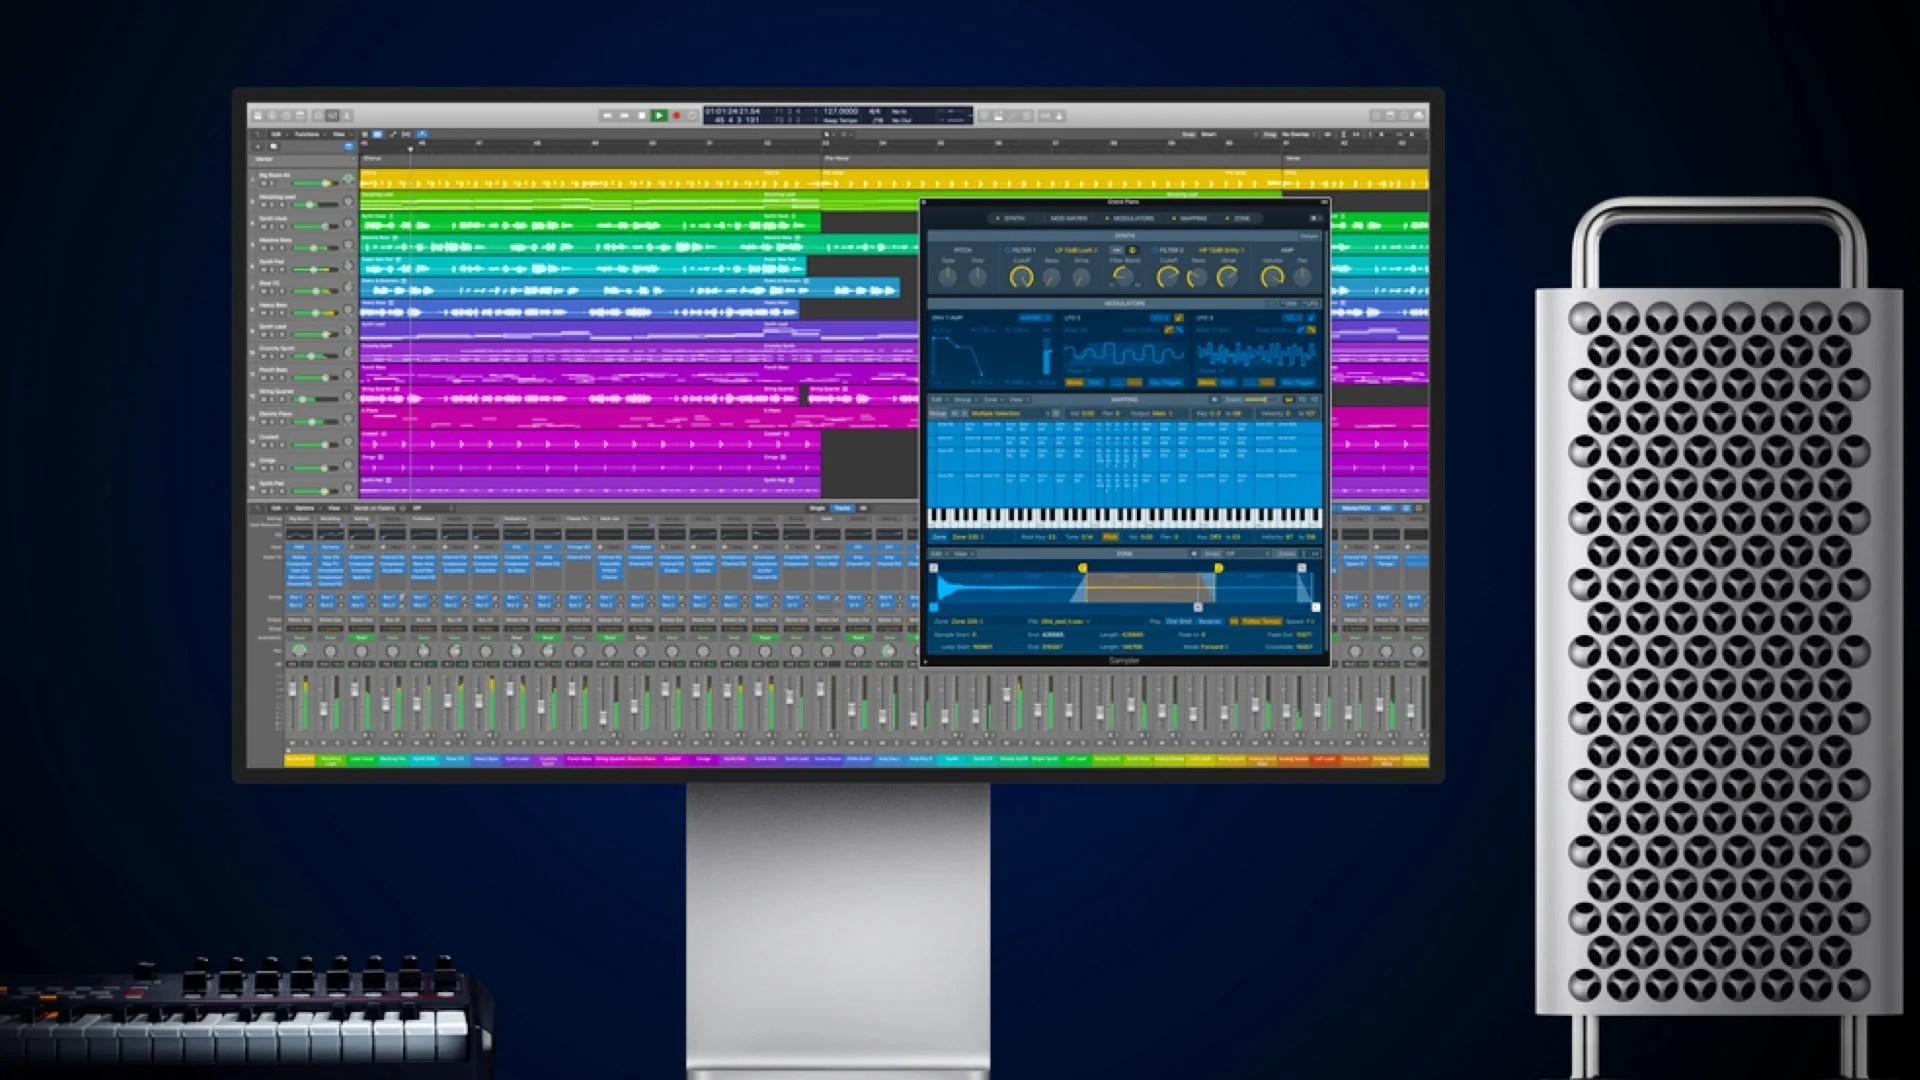
Task: Open the Library icon in control bar
Action: click(x=258, y=116)
